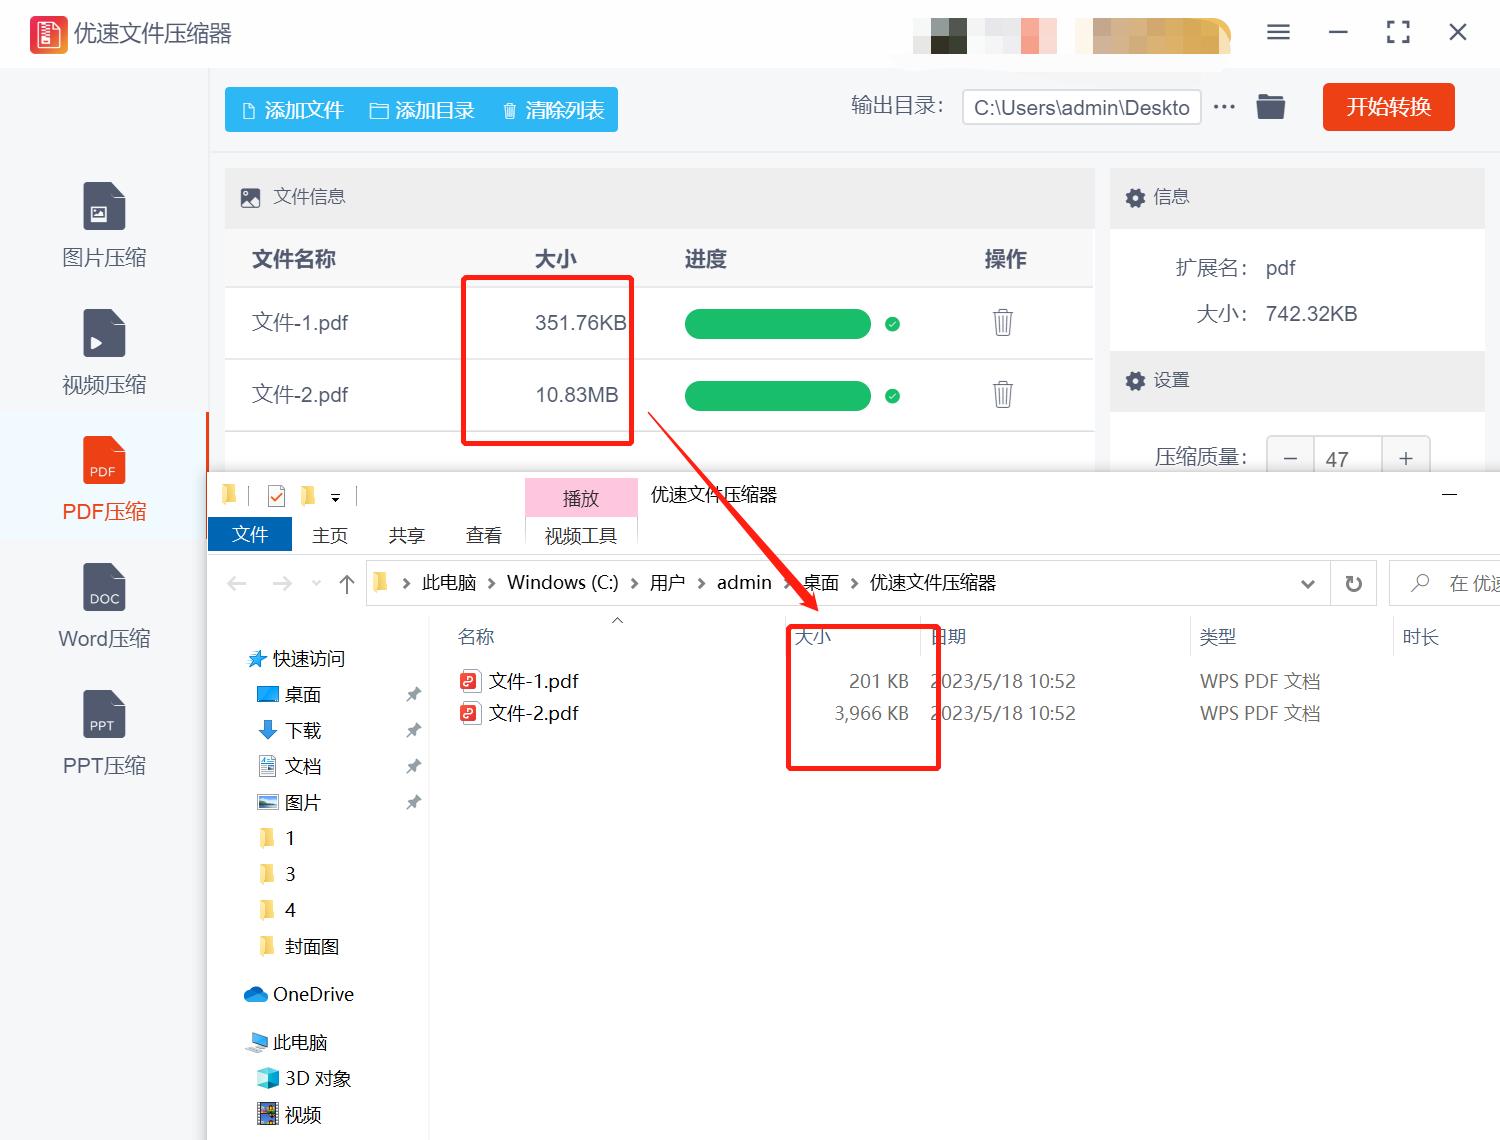Switch to the PDF压缩 tool
This screenshot has height=1140, width=1500.
coord(103,480)
